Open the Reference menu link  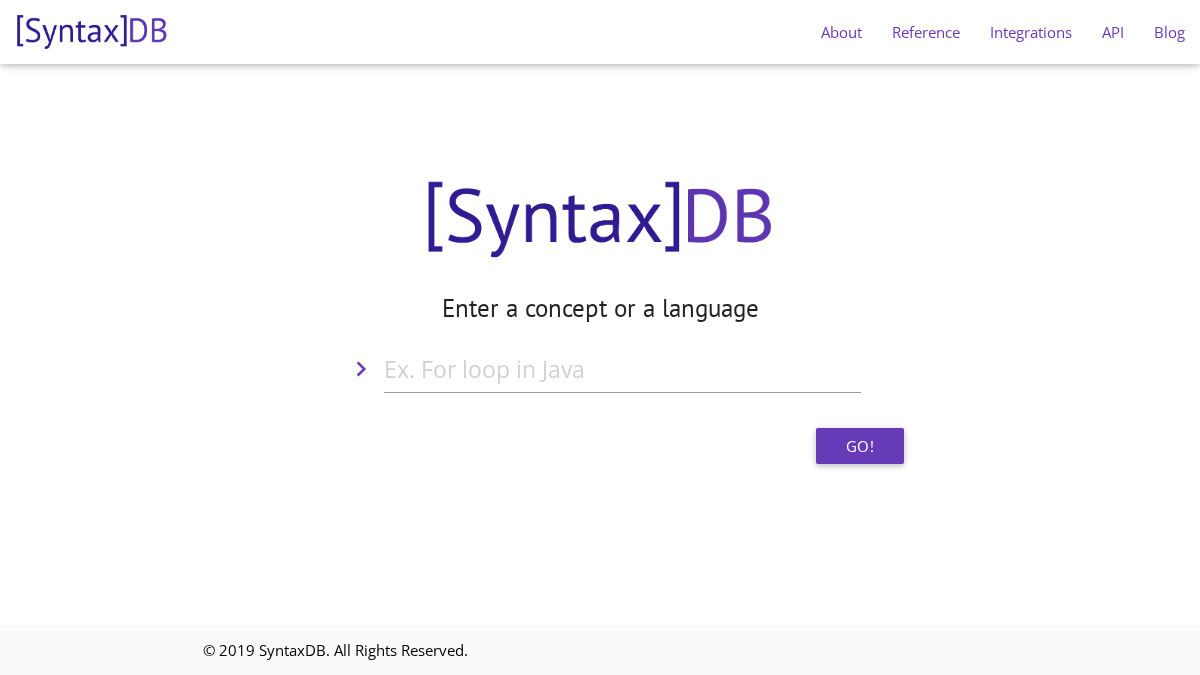(x=926, y=32)
